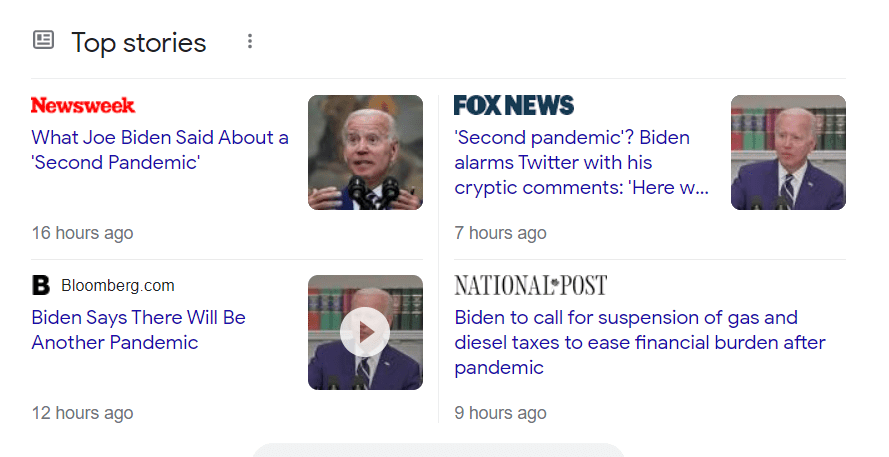Open the Fox News 'Second pandemic'? headline
The height and width of the screenshot is (457, 889).
581,162
